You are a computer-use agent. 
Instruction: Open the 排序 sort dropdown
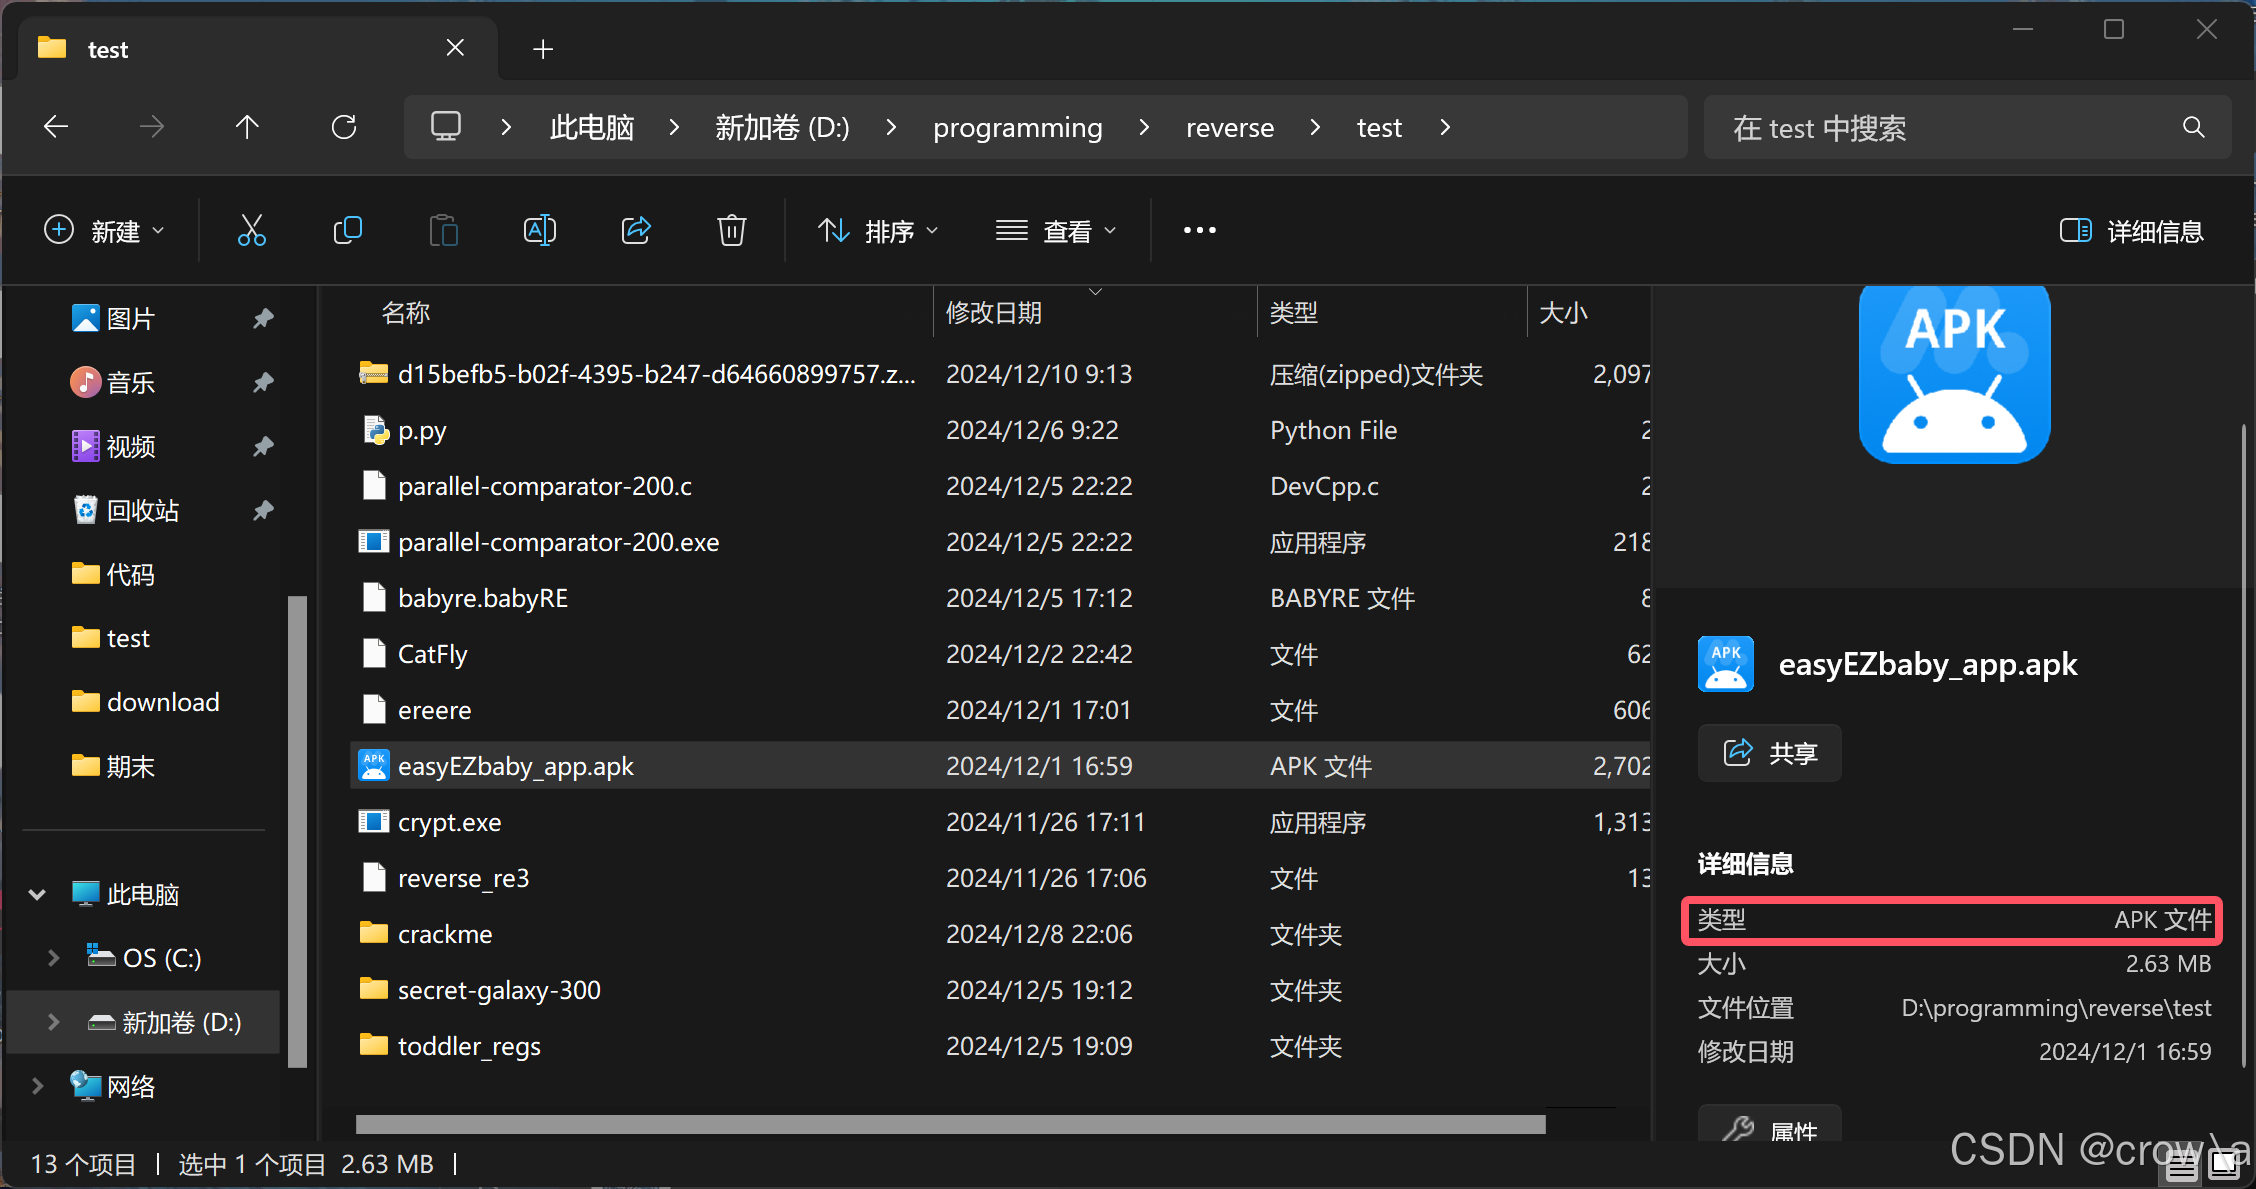[878, 231]
